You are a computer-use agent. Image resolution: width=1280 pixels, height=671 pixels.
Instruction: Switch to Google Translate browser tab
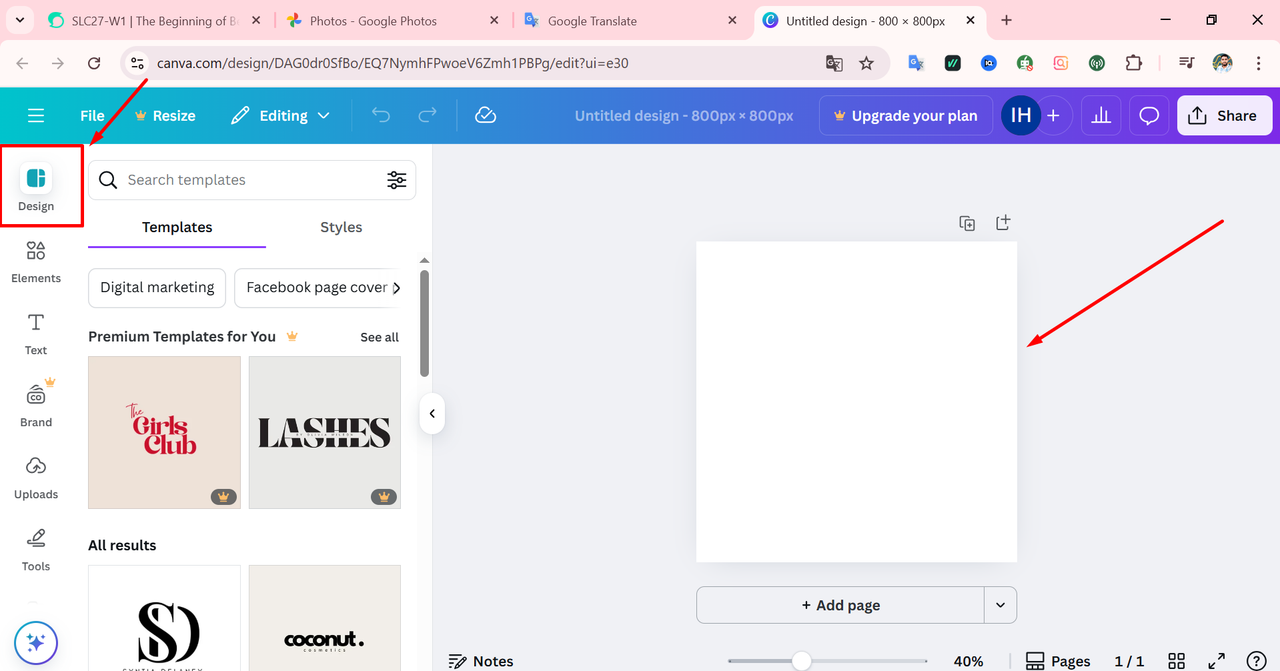click(630, 20)
